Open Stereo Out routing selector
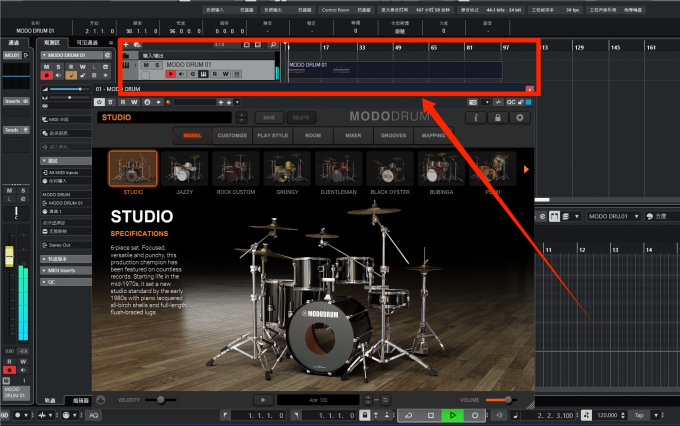This screenshot has height=426, width=680. point(66,245)
